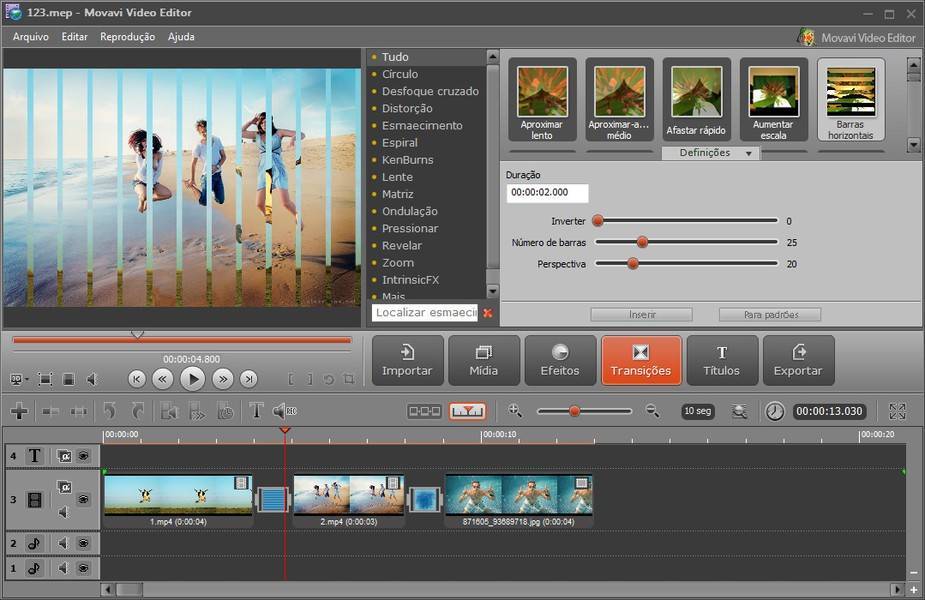Click the rotate icon under the preview

click(329, 379)
